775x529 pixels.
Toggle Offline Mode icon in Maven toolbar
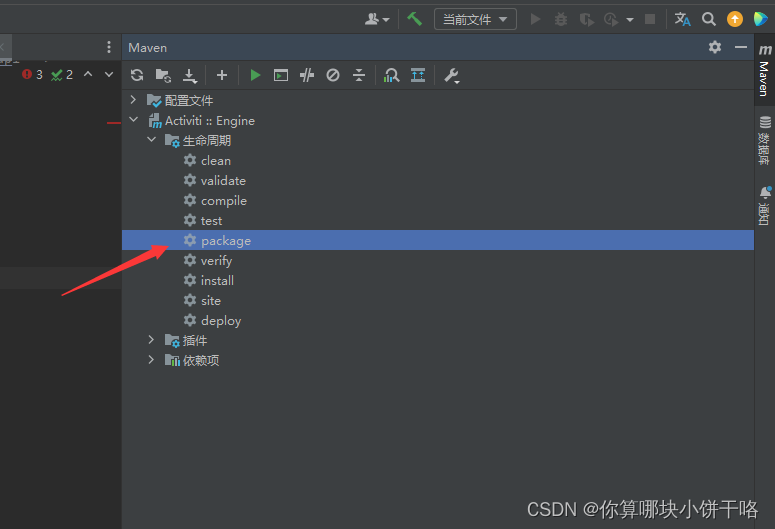307,75
